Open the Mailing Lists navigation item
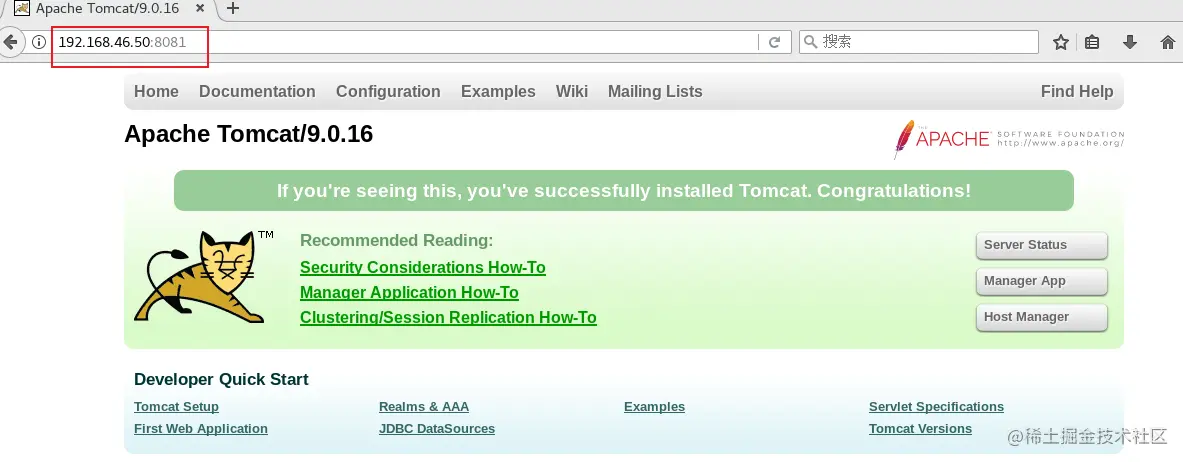 pyautogui.click(x=655, y=91)
